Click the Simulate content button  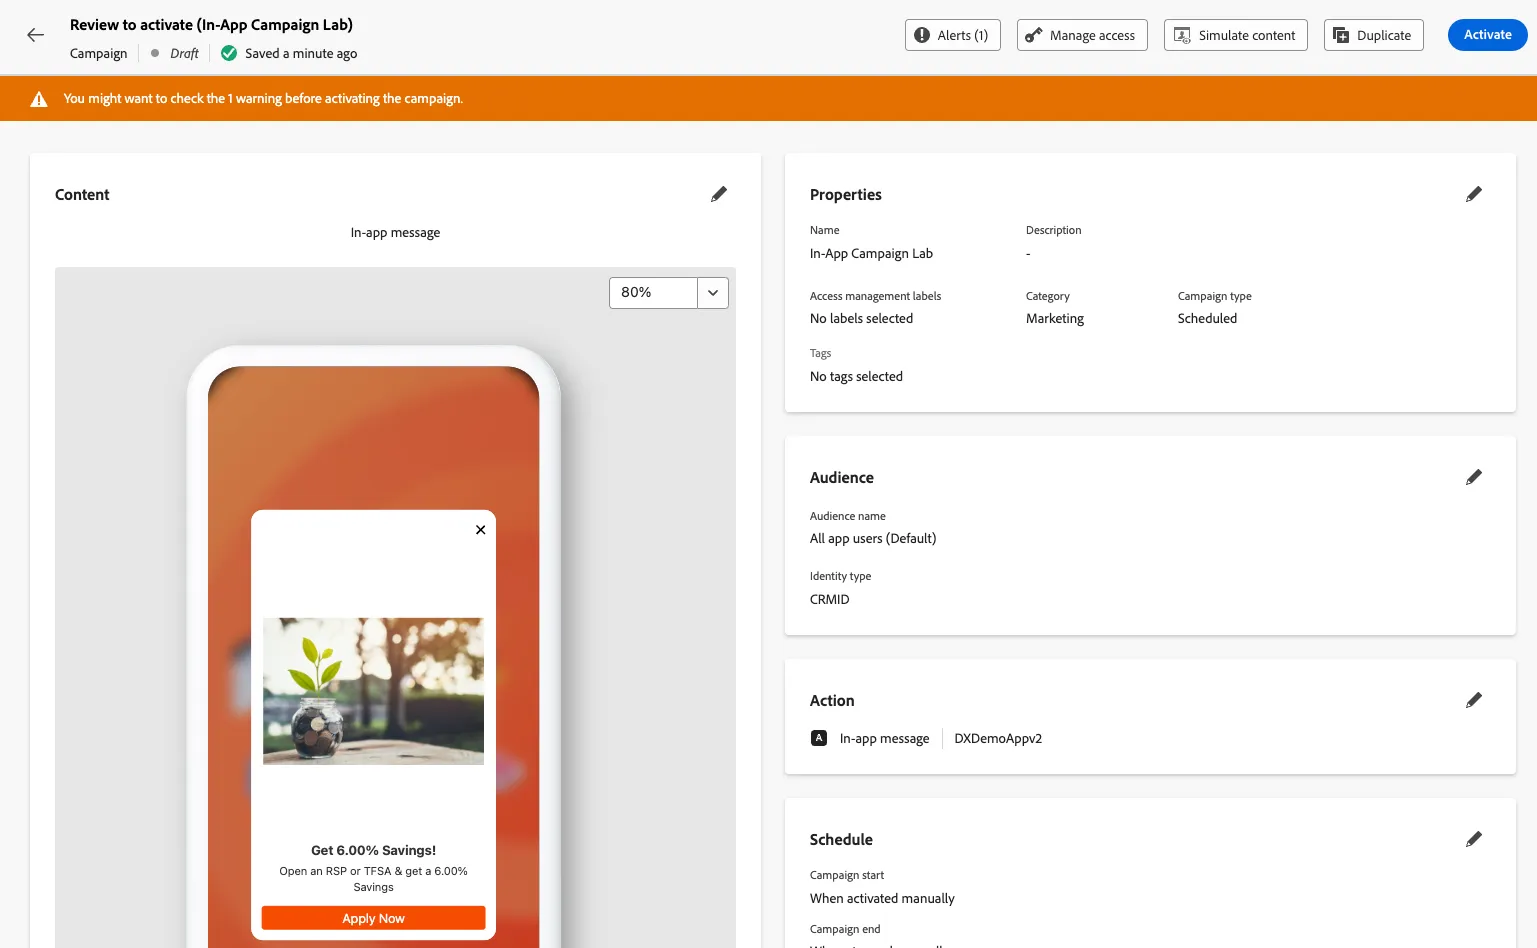tap(1236, 35)
